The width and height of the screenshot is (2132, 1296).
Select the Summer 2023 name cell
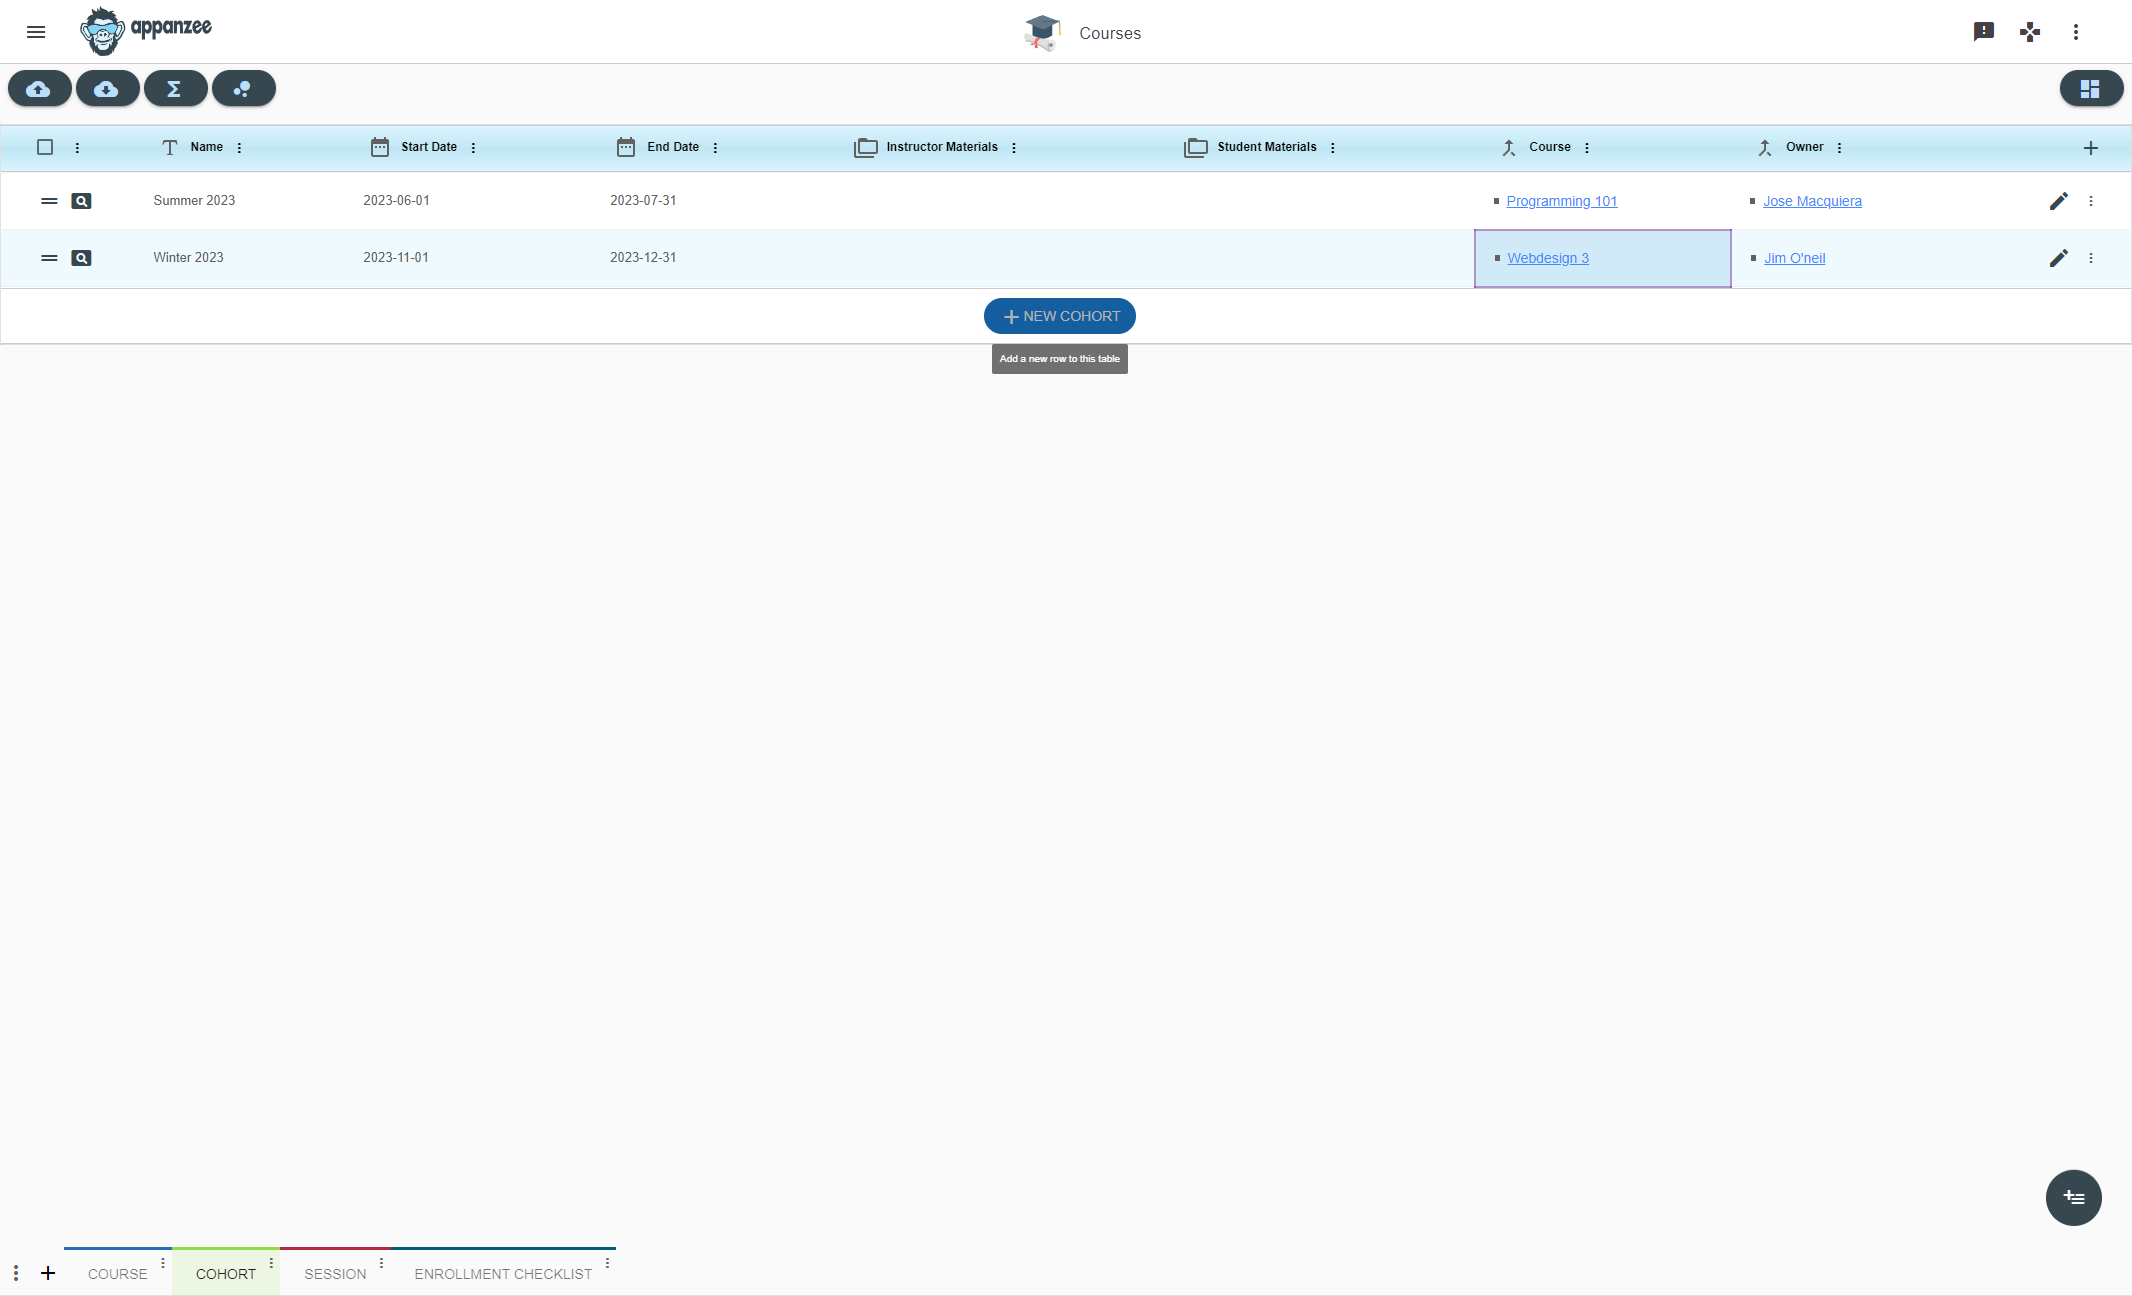point(194,201)
